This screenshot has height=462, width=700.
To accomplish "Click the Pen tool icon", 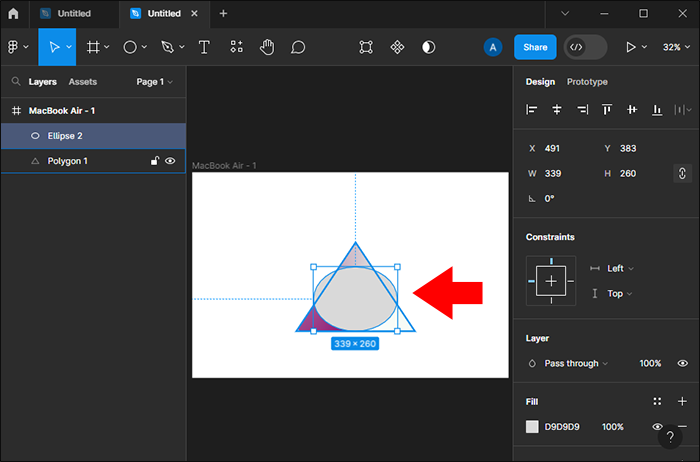I will pyautogui.click(x=167, y=47).
